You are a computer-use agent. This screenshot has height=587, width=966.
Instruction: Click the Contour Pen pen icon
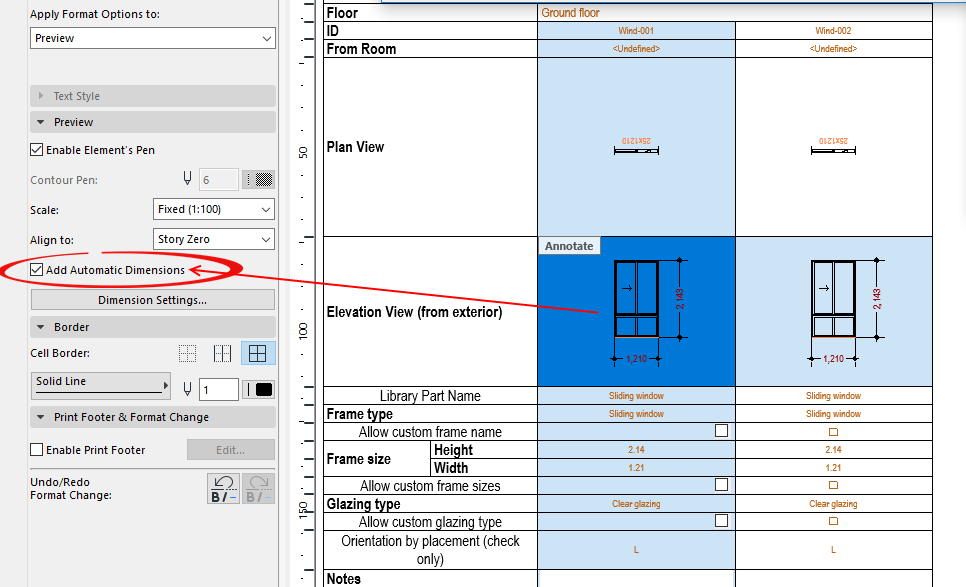coord(187,179)
